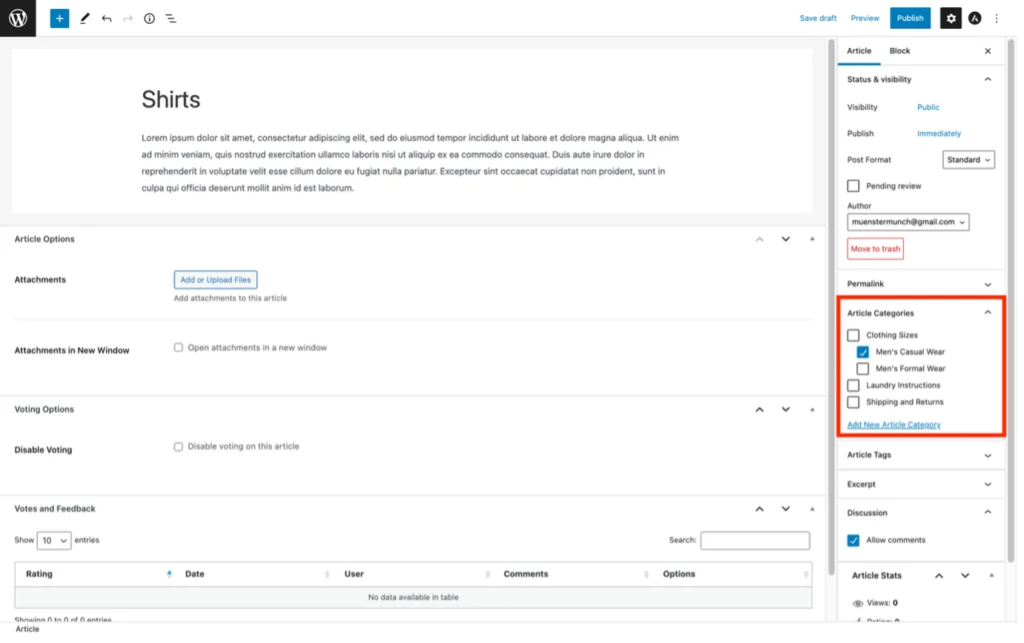The height and width of the screenshot is (643, 1024).
Task: Click the circular plugin icon beside gear
Action: (975, 18)
